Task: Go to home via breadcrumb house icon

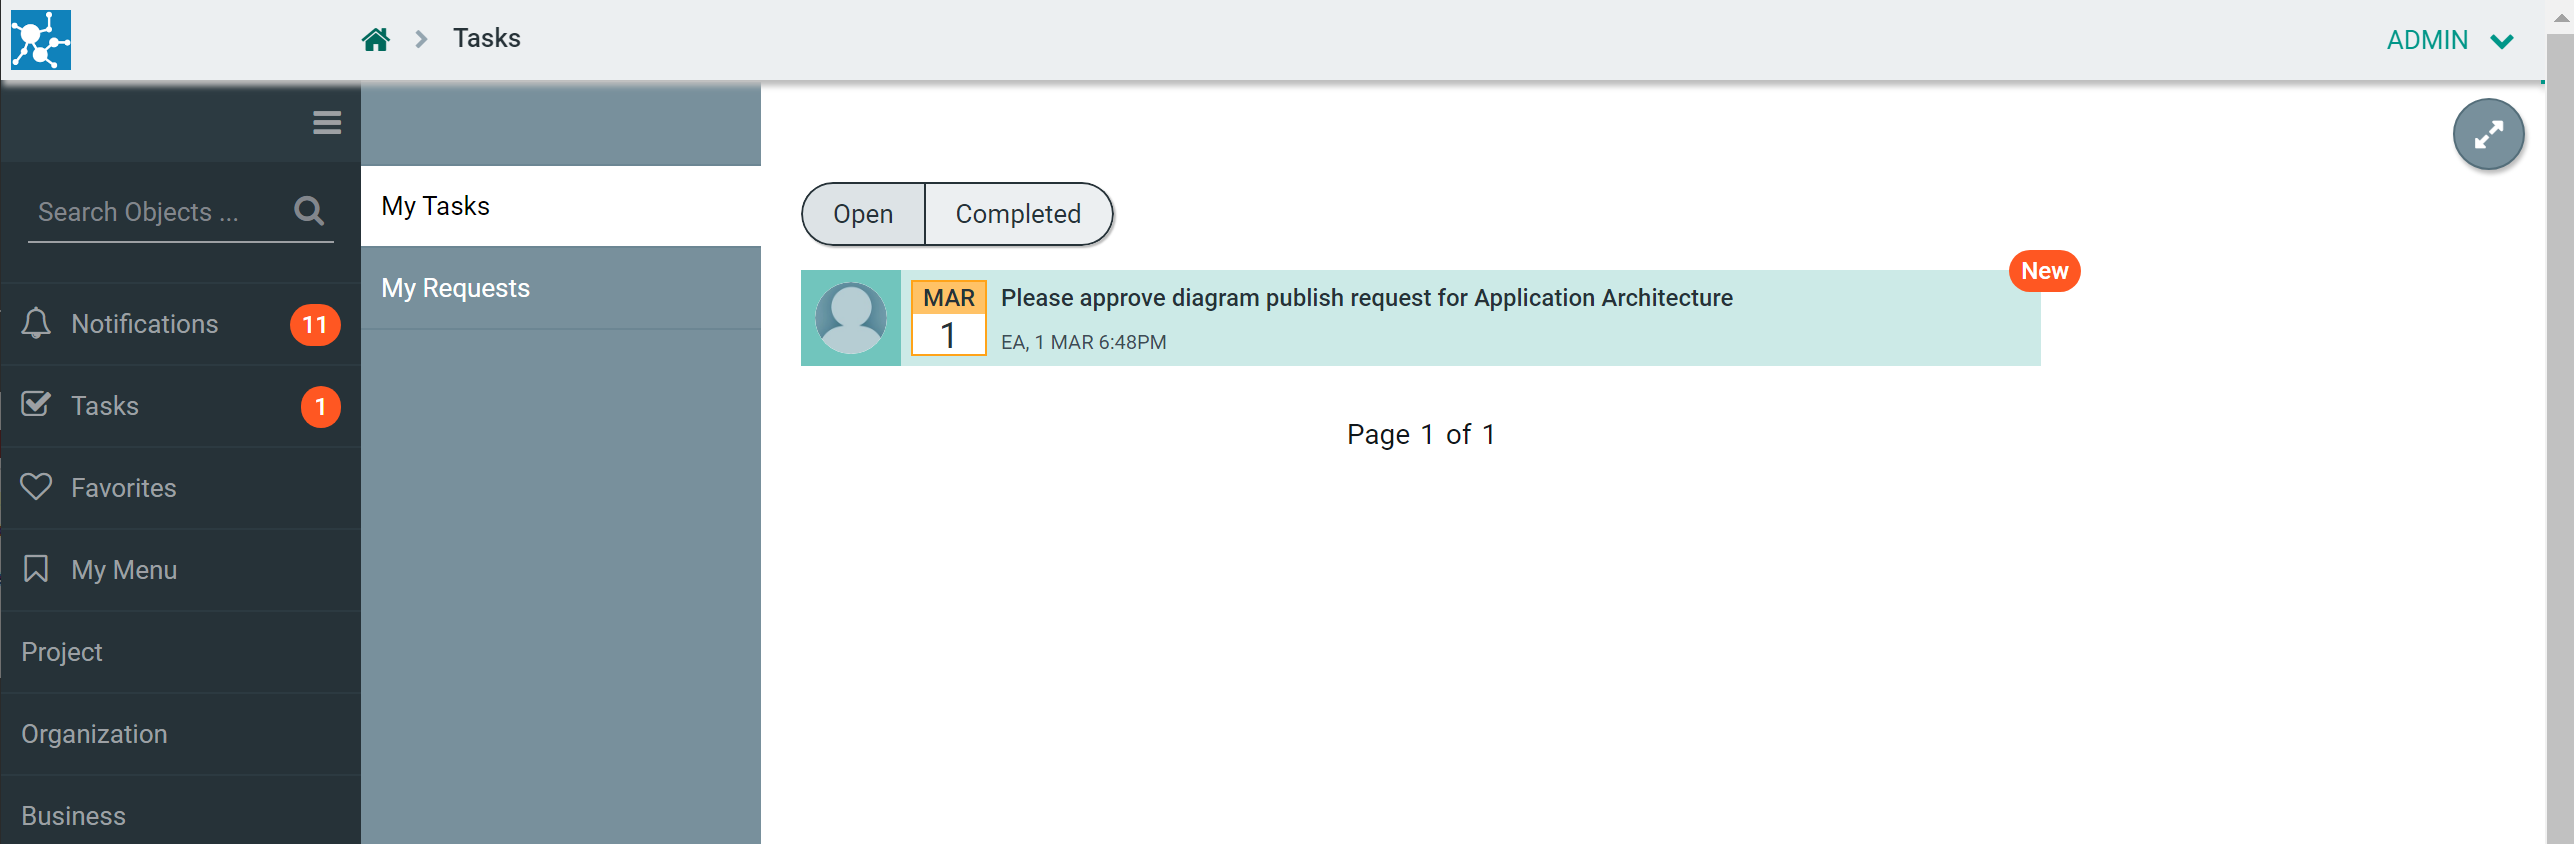Action: pyautogui.click(x=376, y=40)
